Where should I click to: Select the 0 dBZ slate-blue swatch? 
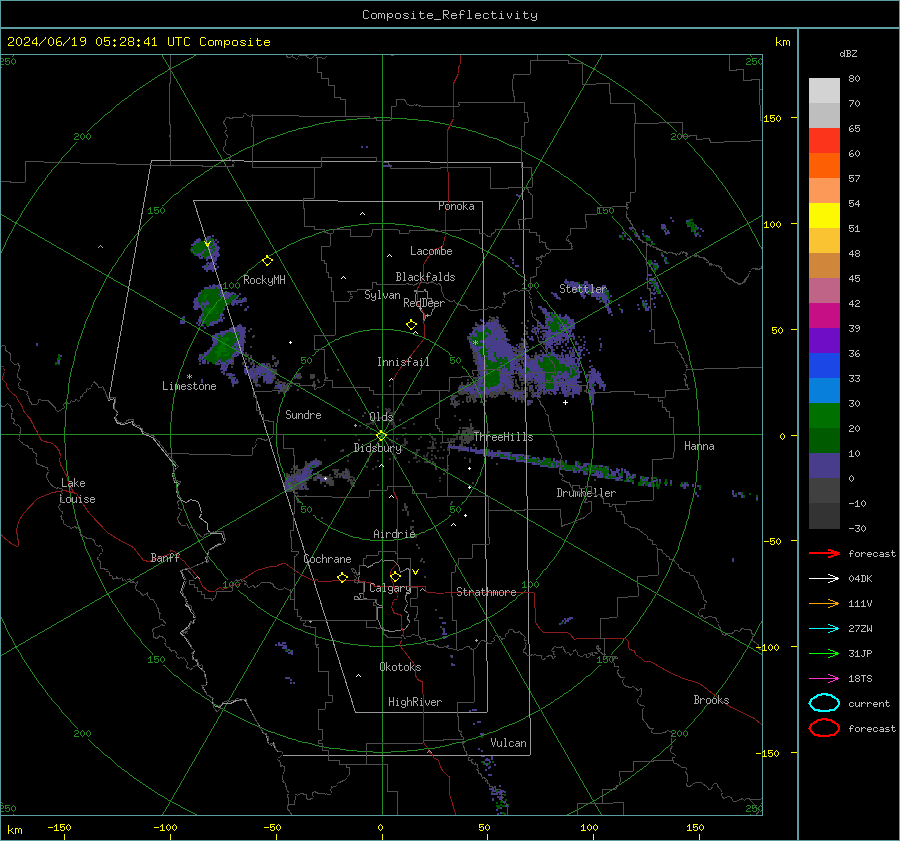pyautogui.click(x=824, y=466)
